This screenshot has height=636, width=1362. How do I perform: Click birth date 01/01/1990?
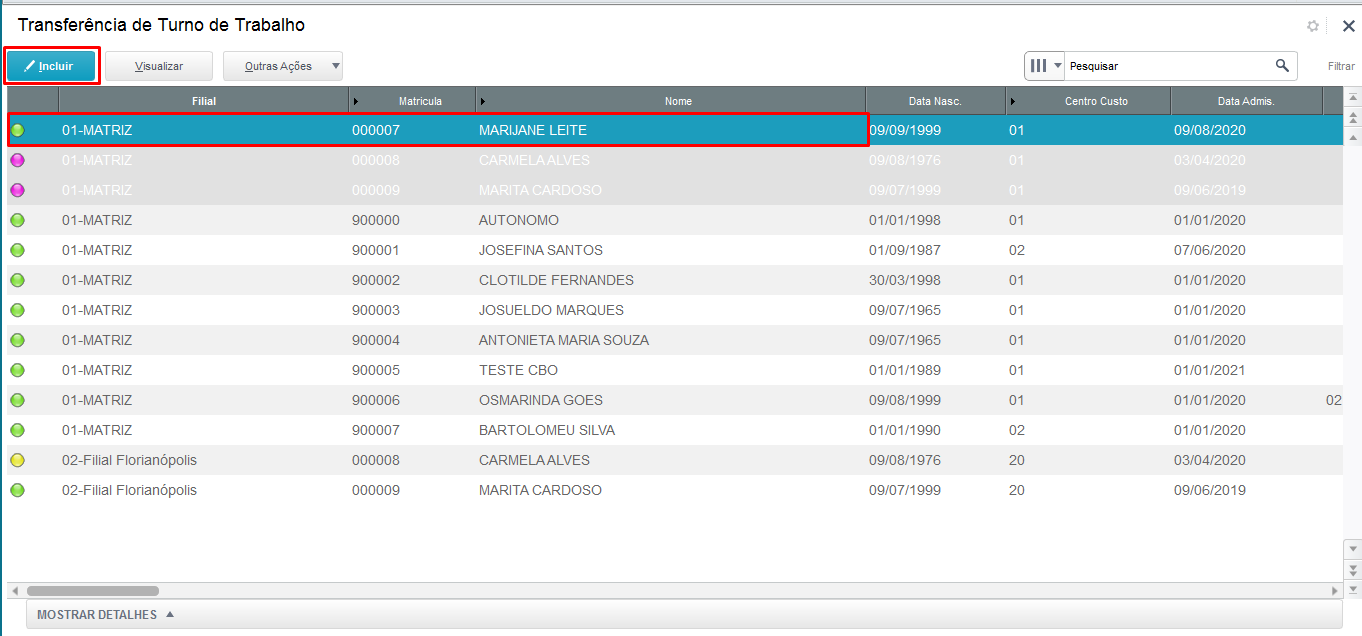(x=905, y=430)
